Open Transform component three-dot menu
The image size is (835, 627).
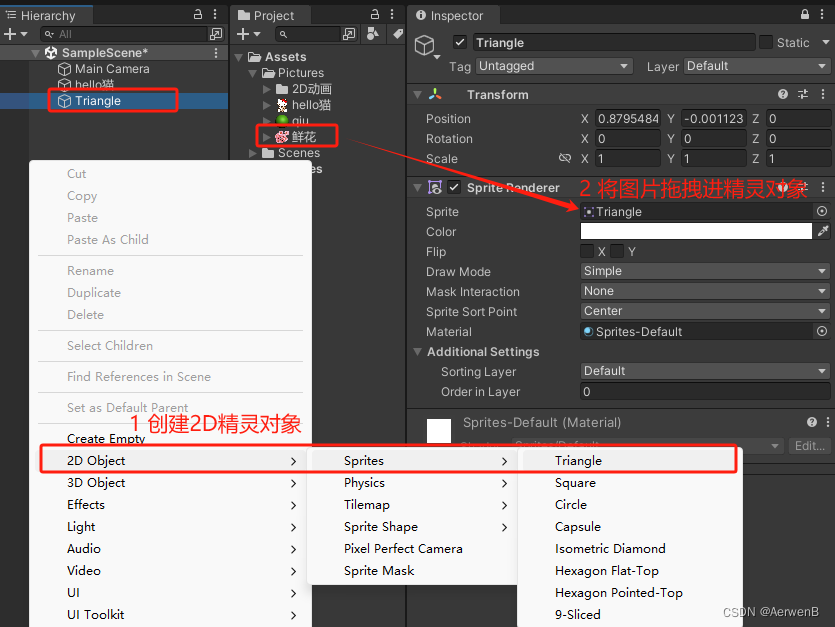[x=823, y=94]
